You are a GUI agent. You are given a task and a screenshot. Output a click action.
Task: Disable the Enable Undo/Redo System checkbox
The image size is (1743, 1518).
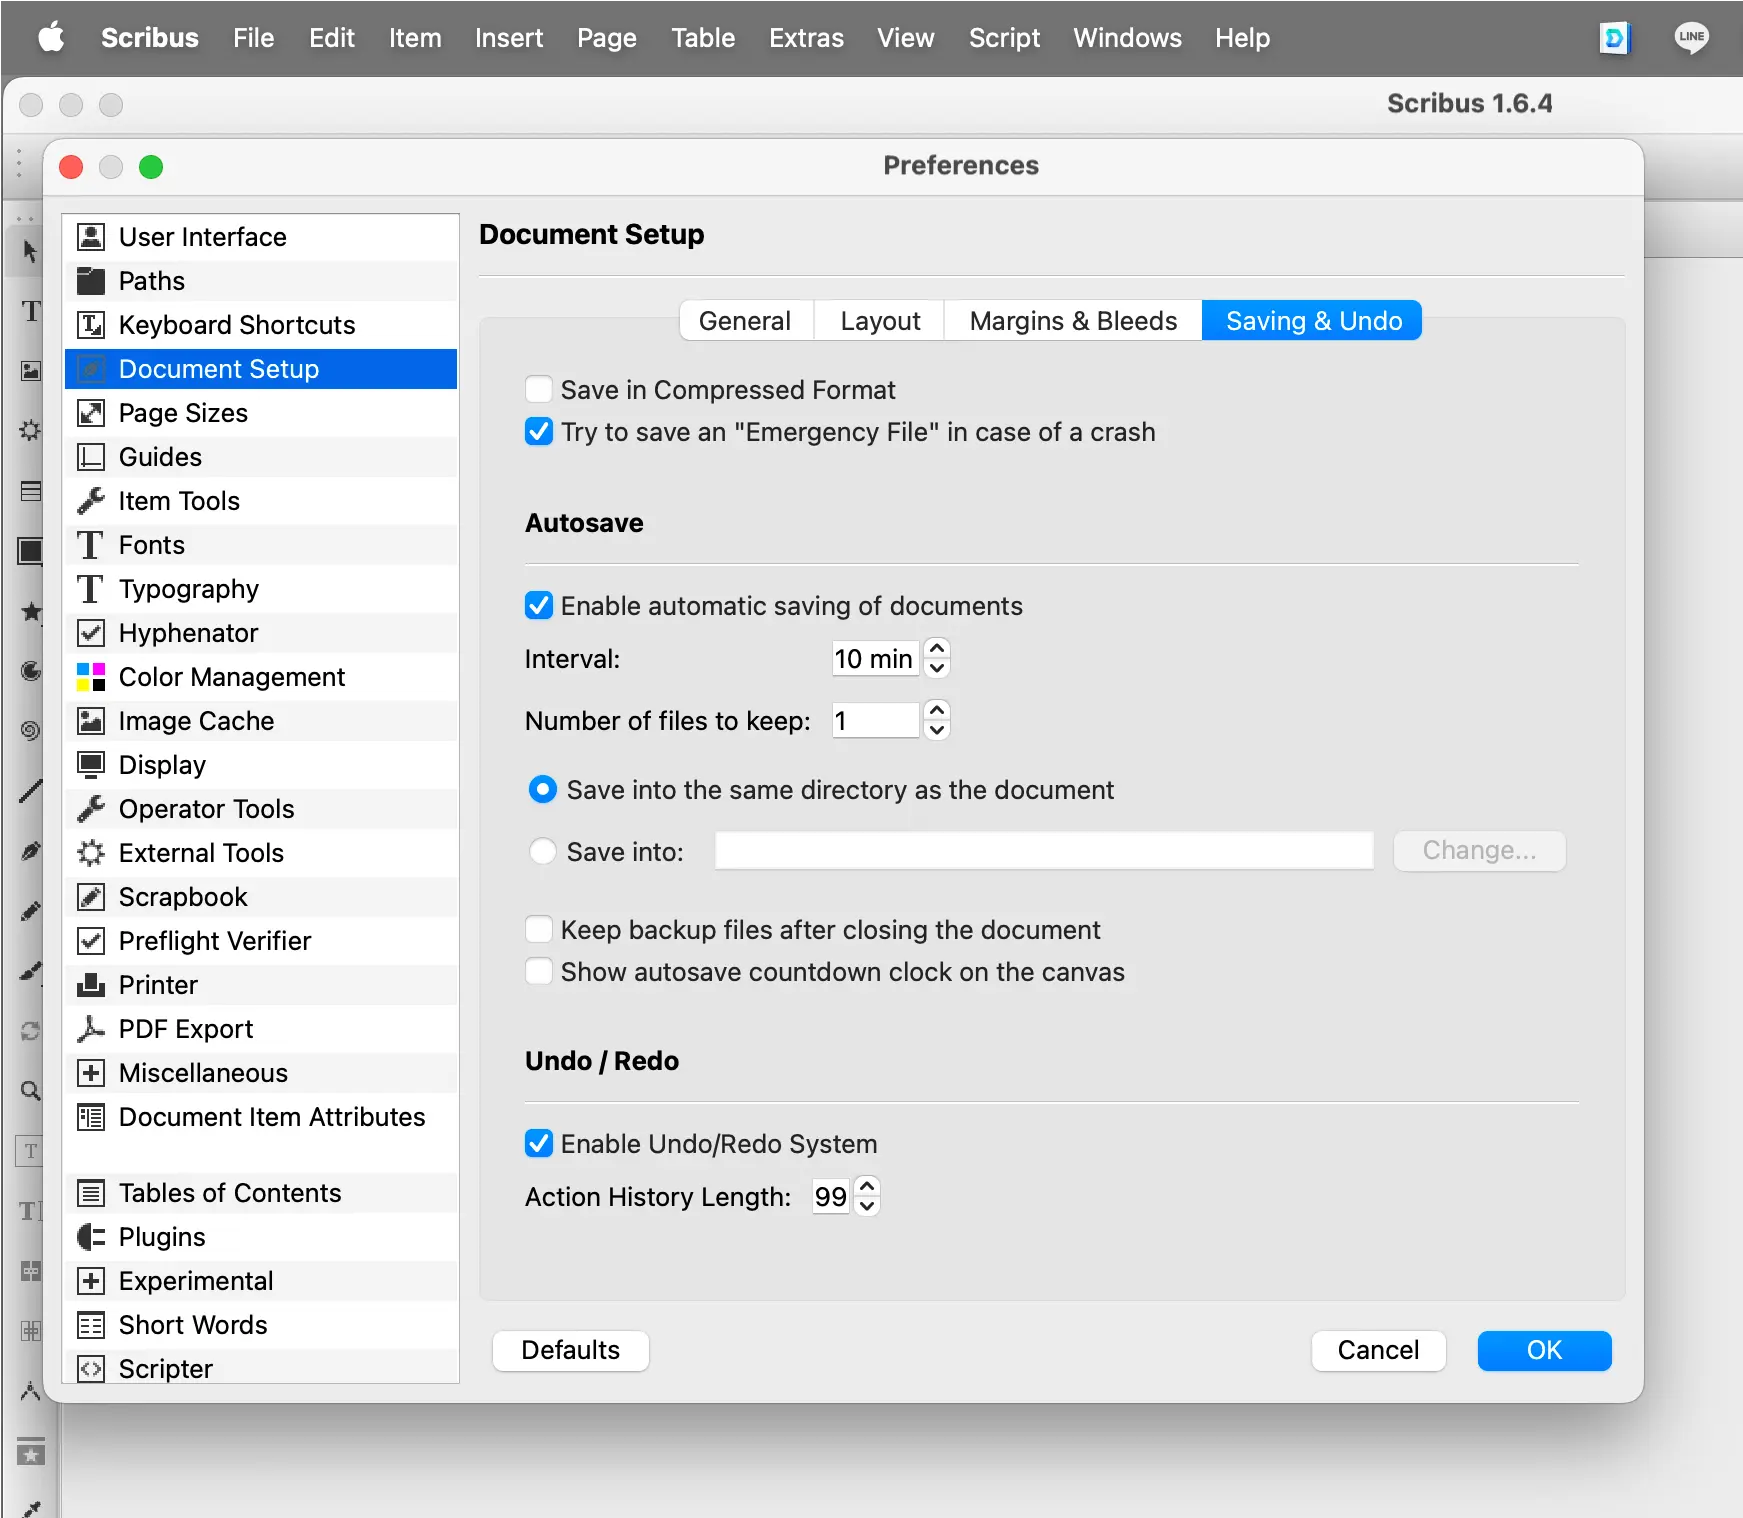(539, 1144)
